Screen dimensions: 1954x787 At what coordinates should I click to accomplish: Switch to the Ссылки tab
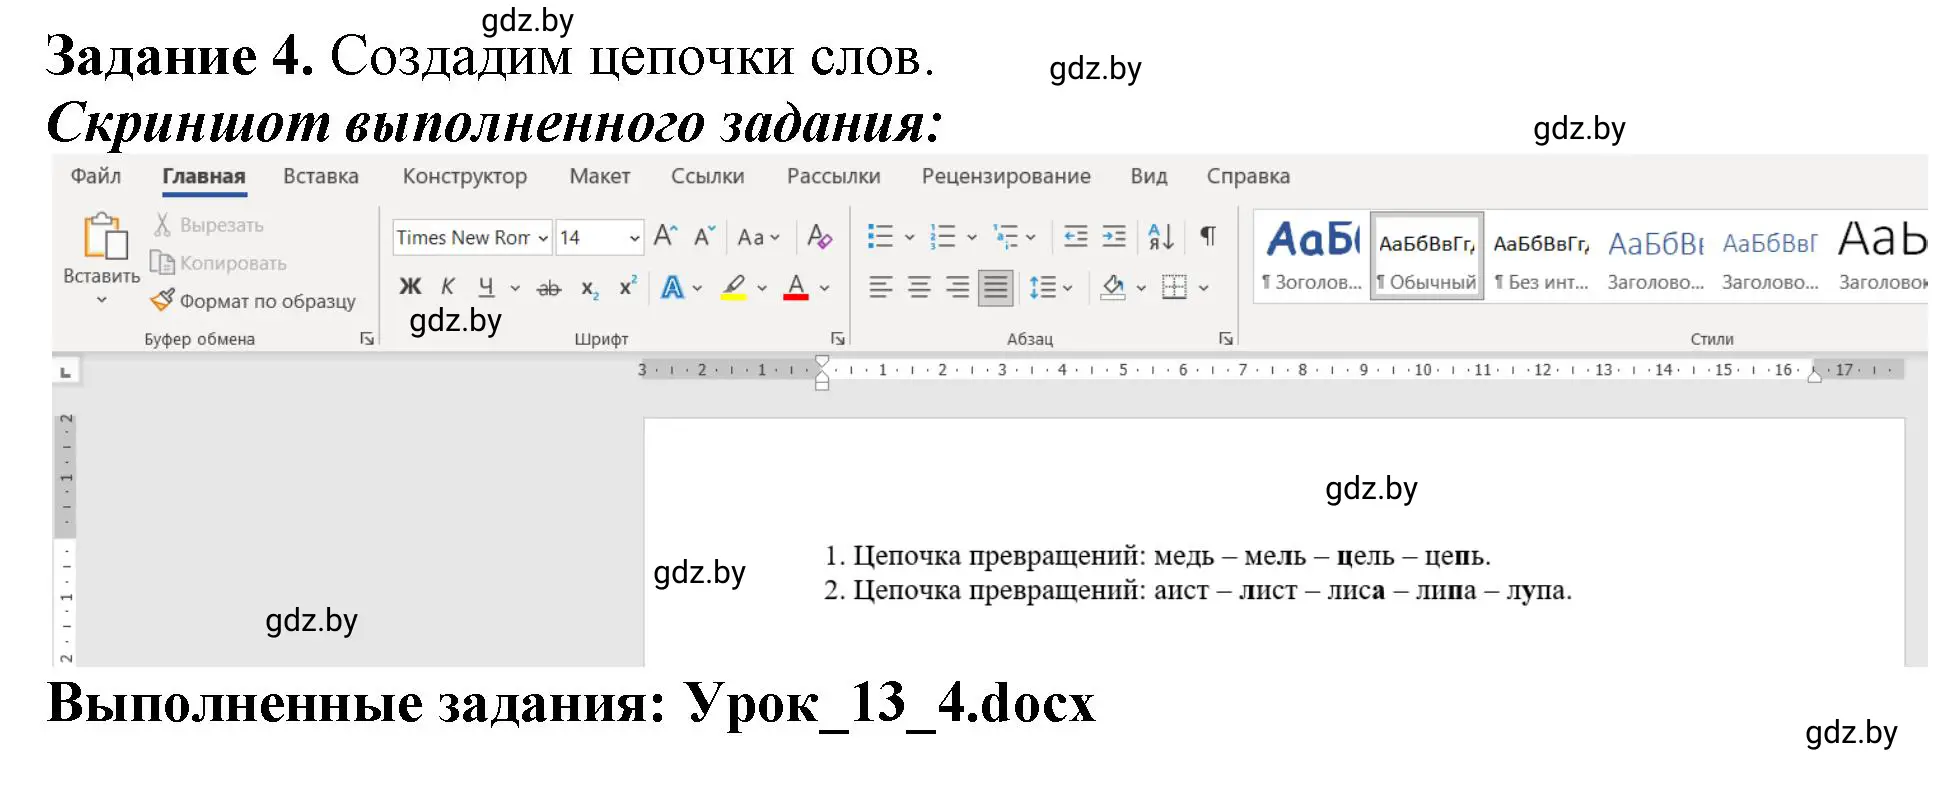(708, 176)
